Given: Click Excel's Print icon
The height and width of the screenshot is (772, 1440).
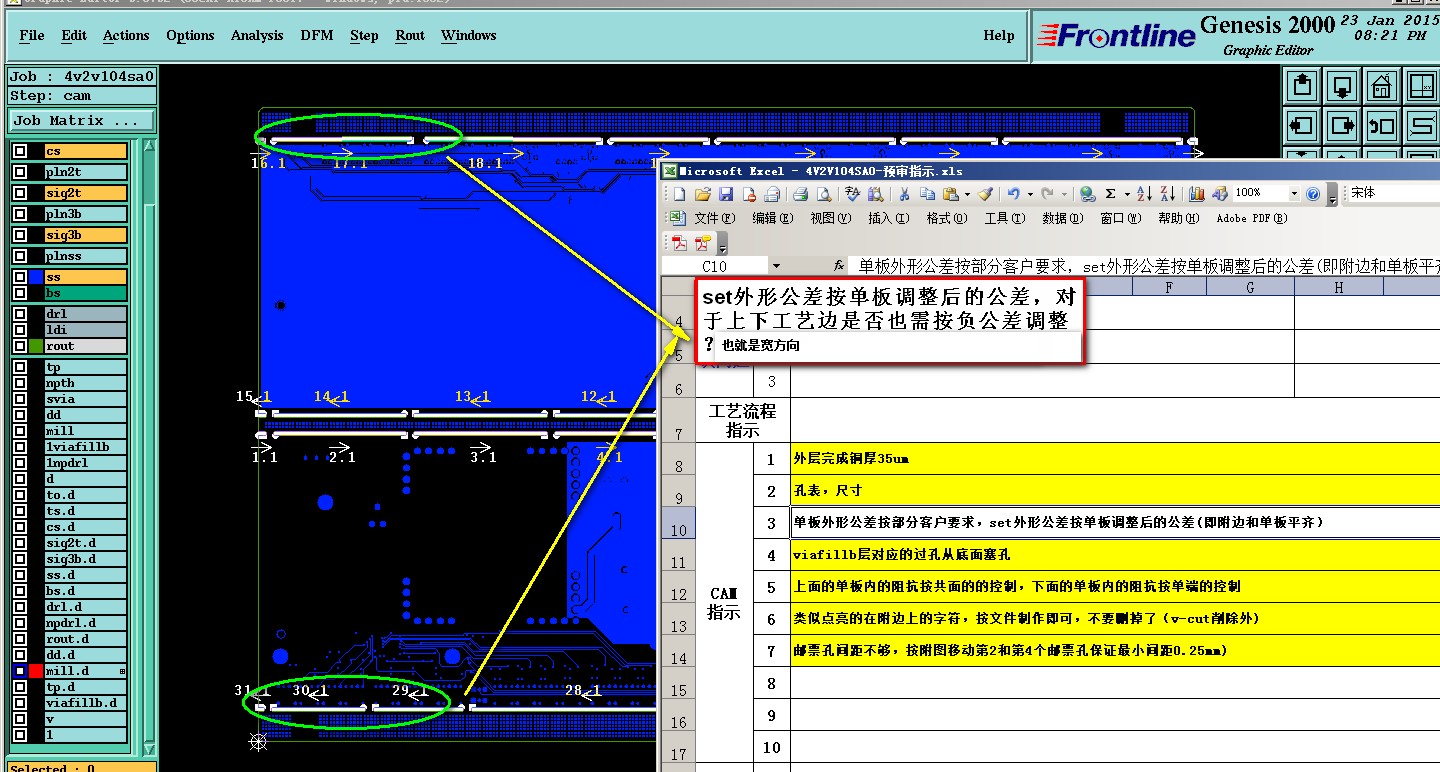Looking at the screenshot, I should pyautogui.click(x=800, y=194).
